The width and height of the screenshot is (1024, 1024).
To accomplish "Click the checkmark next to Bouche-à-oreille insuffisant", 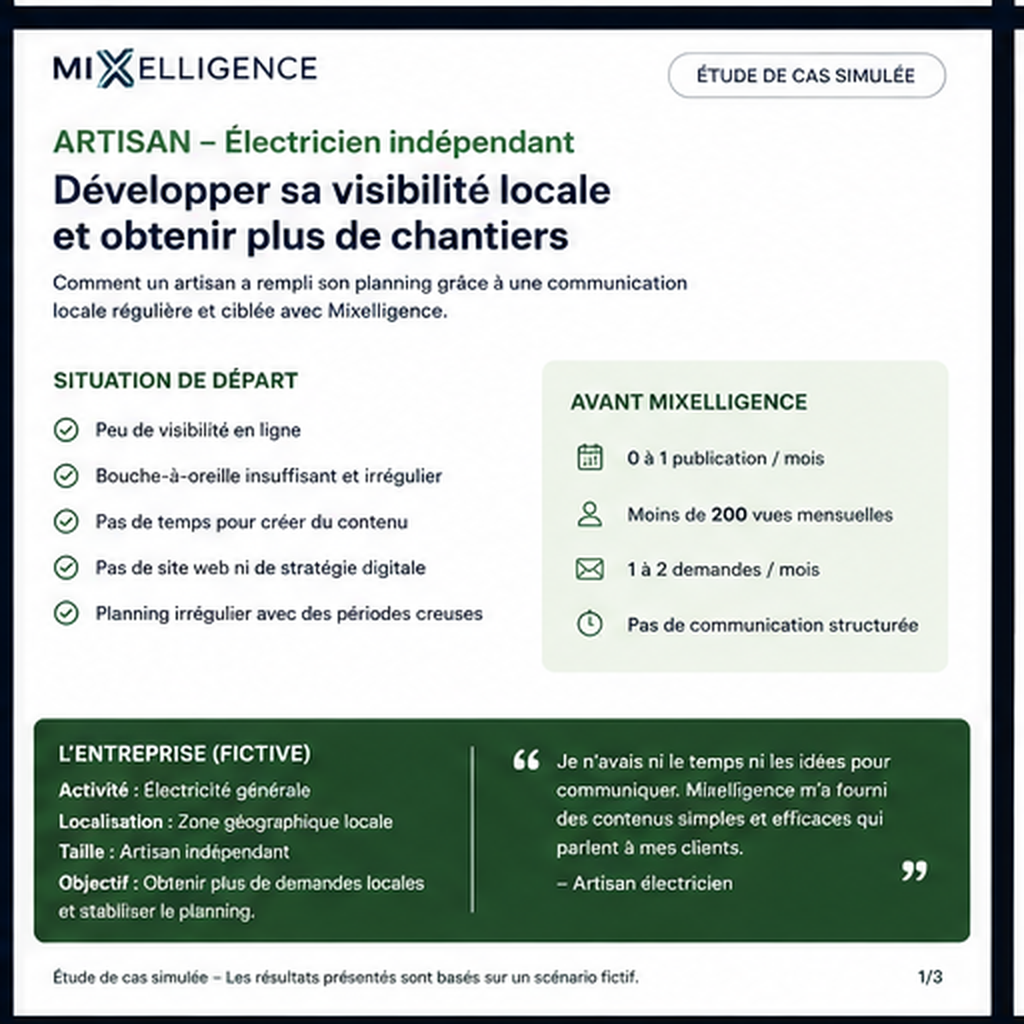I will (66, 475).
